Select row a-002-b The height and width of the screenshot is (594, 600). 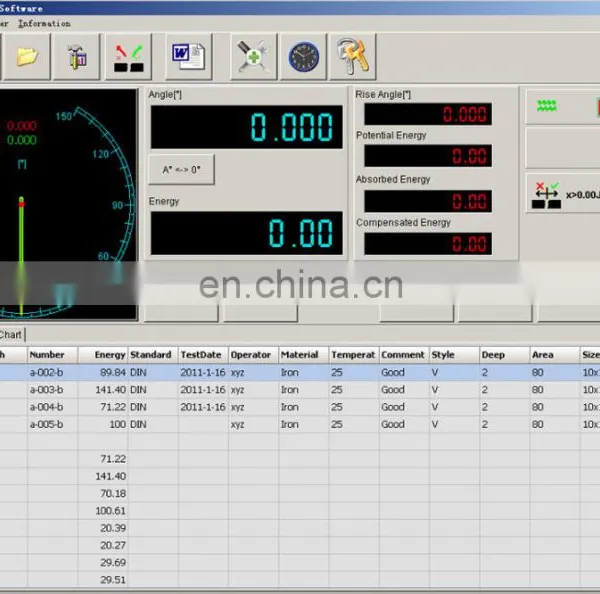point(300,372)
